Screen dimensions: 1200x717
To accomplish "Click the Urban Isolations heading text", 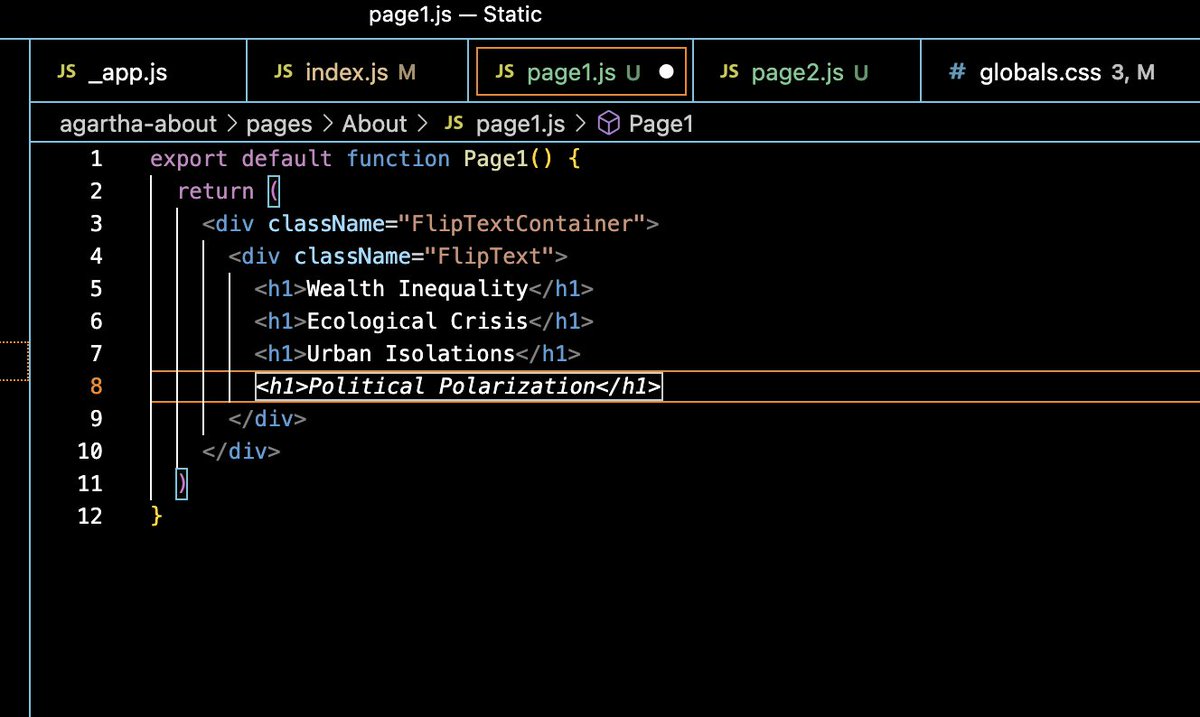I will pyautogui.click(x=410, y=354).
